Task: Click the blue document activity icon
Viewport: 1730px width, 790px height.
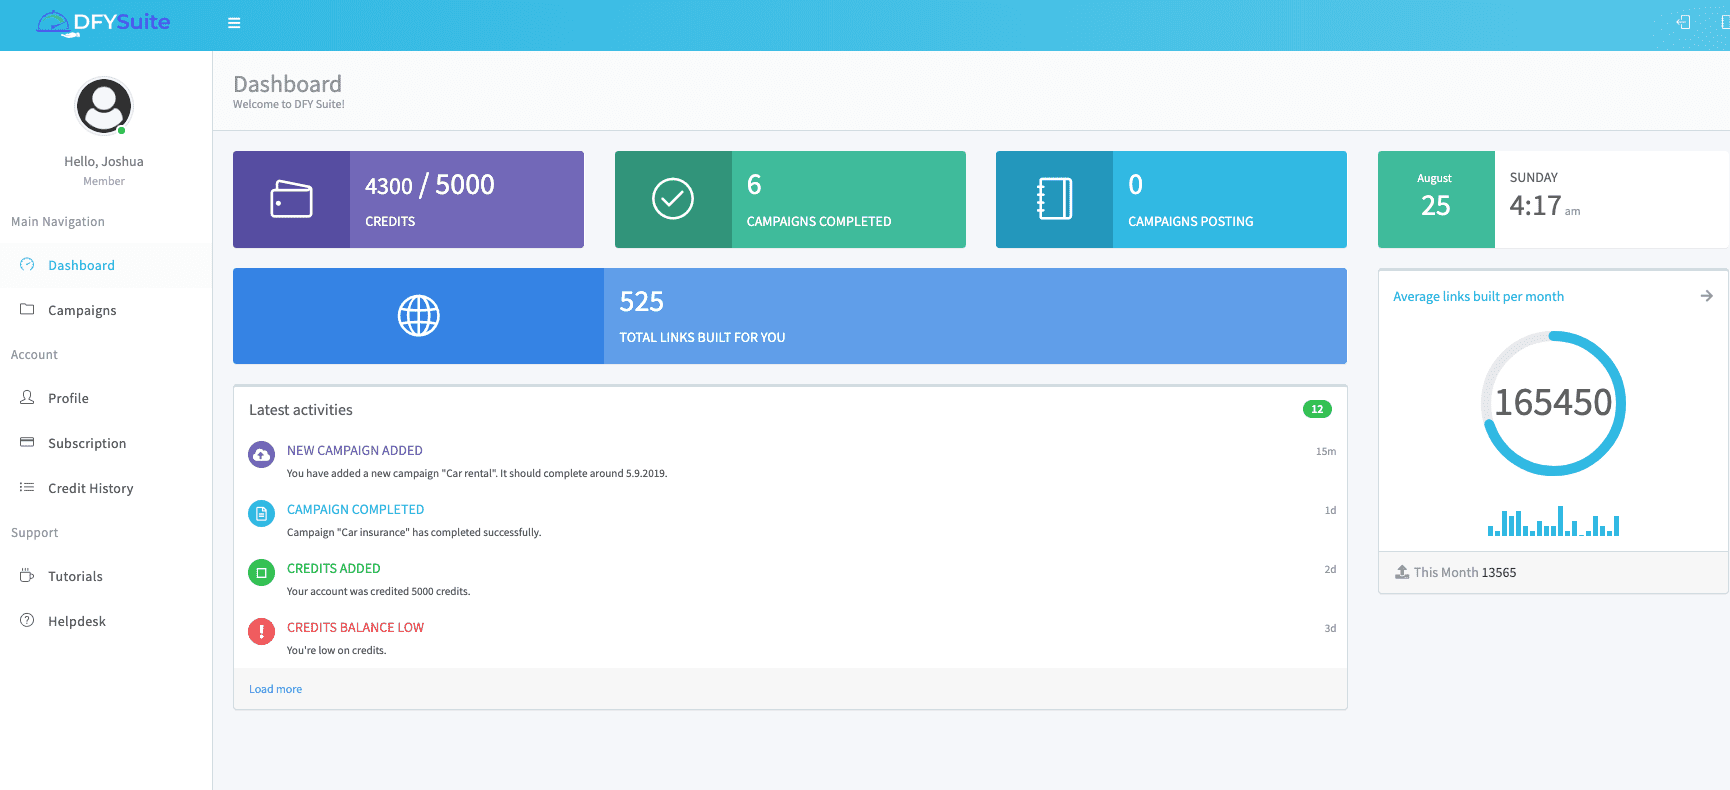Action: coord(261,514)
